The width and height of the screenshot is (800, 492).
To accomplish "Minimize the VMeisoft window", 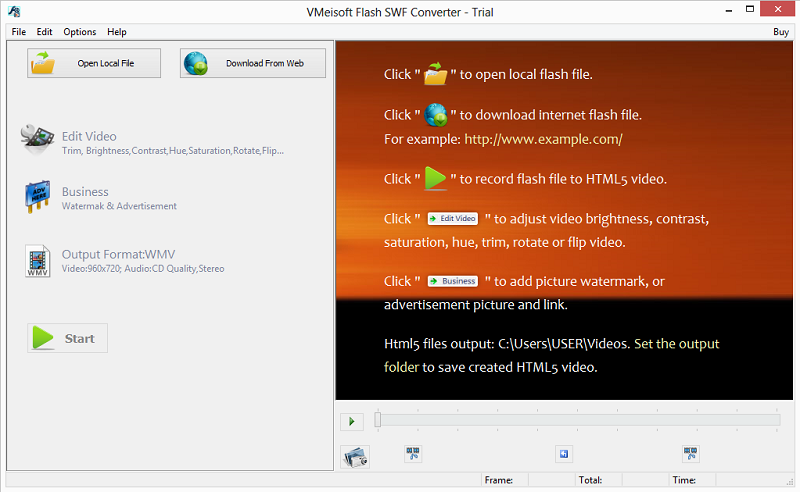I will click(729, 10).
